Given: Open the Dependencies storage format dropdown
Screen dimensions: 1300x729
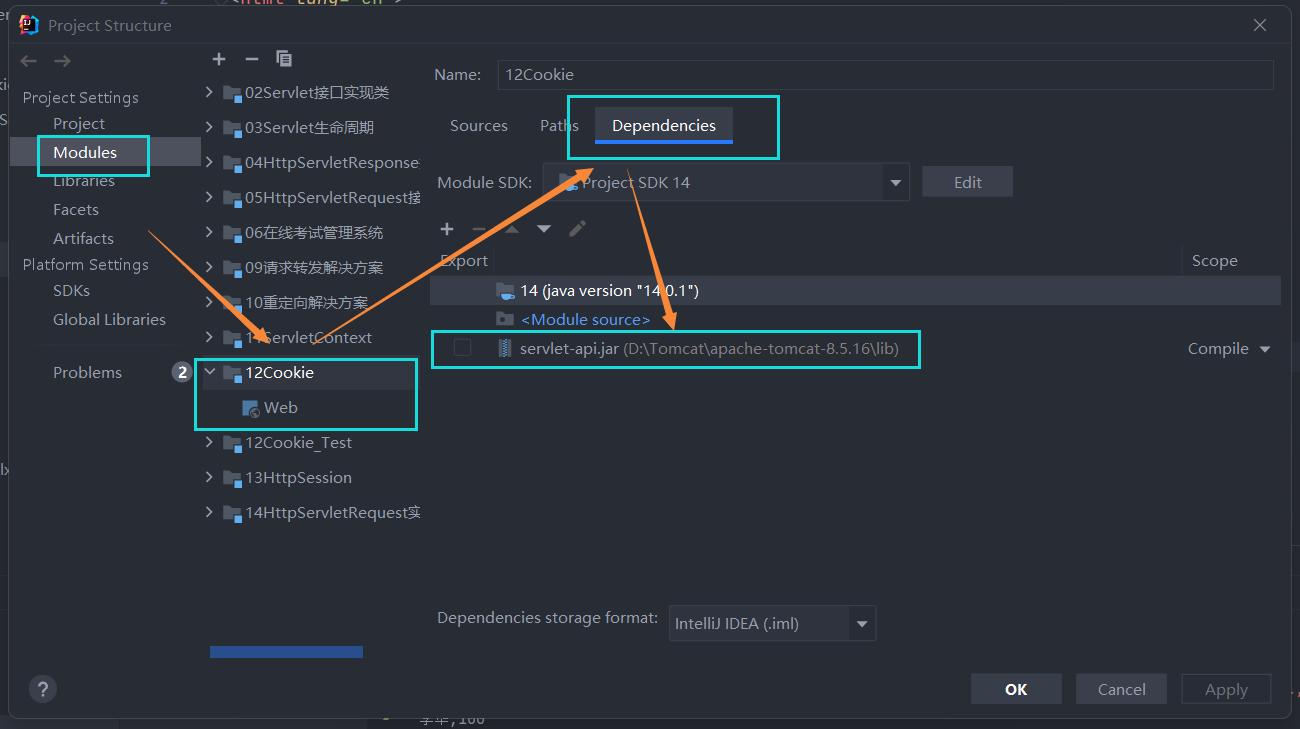Looking at the screenshot, I should [x=861, y=623].
